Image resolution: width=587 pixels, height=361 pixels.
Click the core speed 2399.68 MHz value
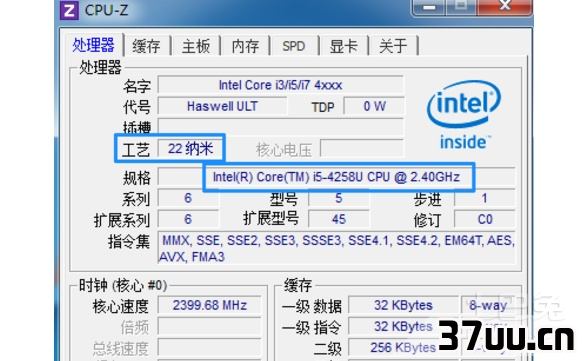pos(209,305)
